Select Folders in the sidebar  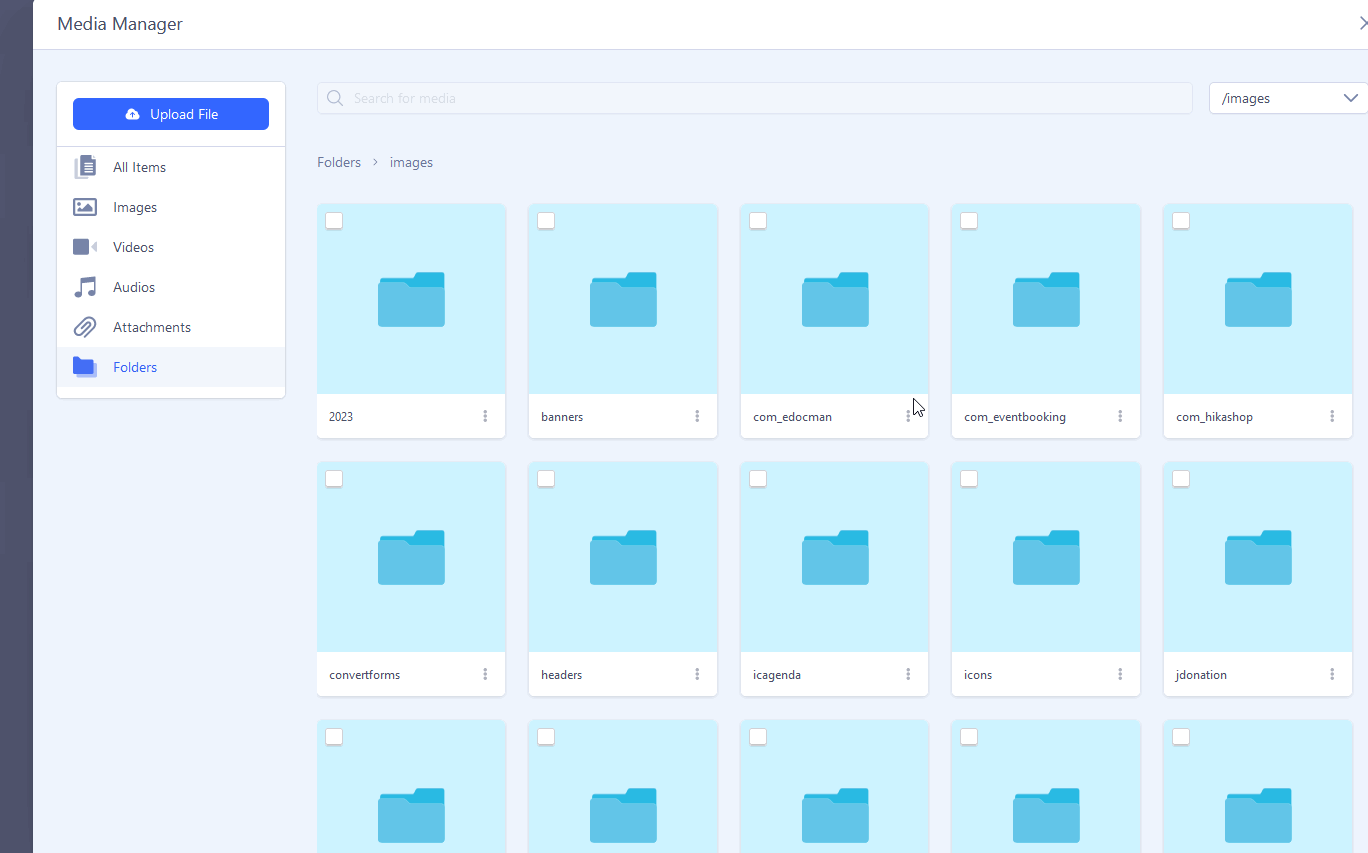(135, 367)
